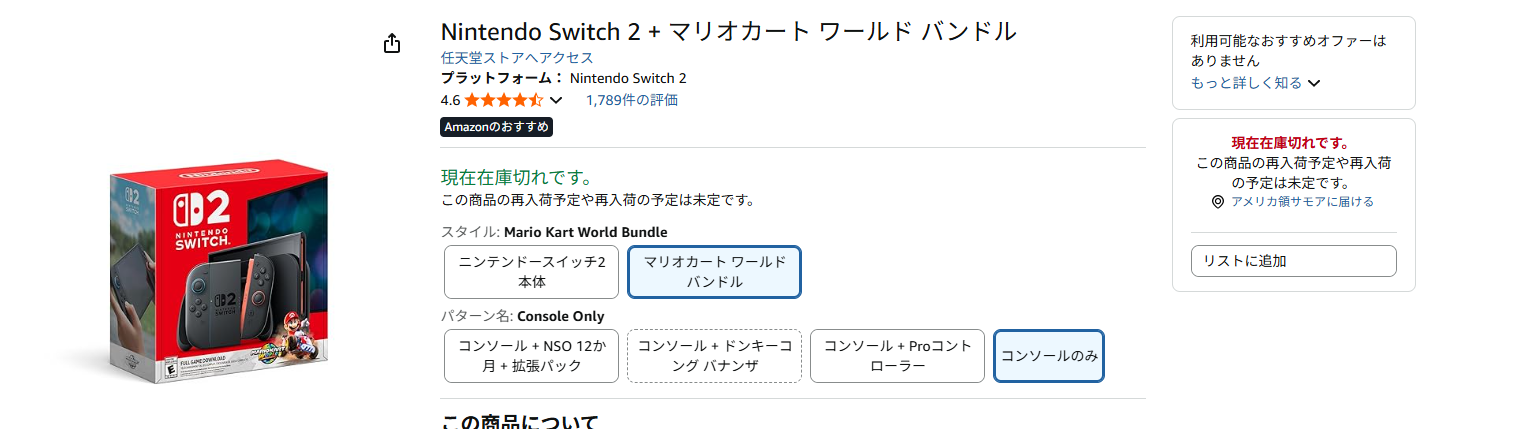Expand the もっと詳しく知る chevron
Image resolution: width=1514 pixels, height=429 pixels.
pyautogui.click(x=1314, y=83)
